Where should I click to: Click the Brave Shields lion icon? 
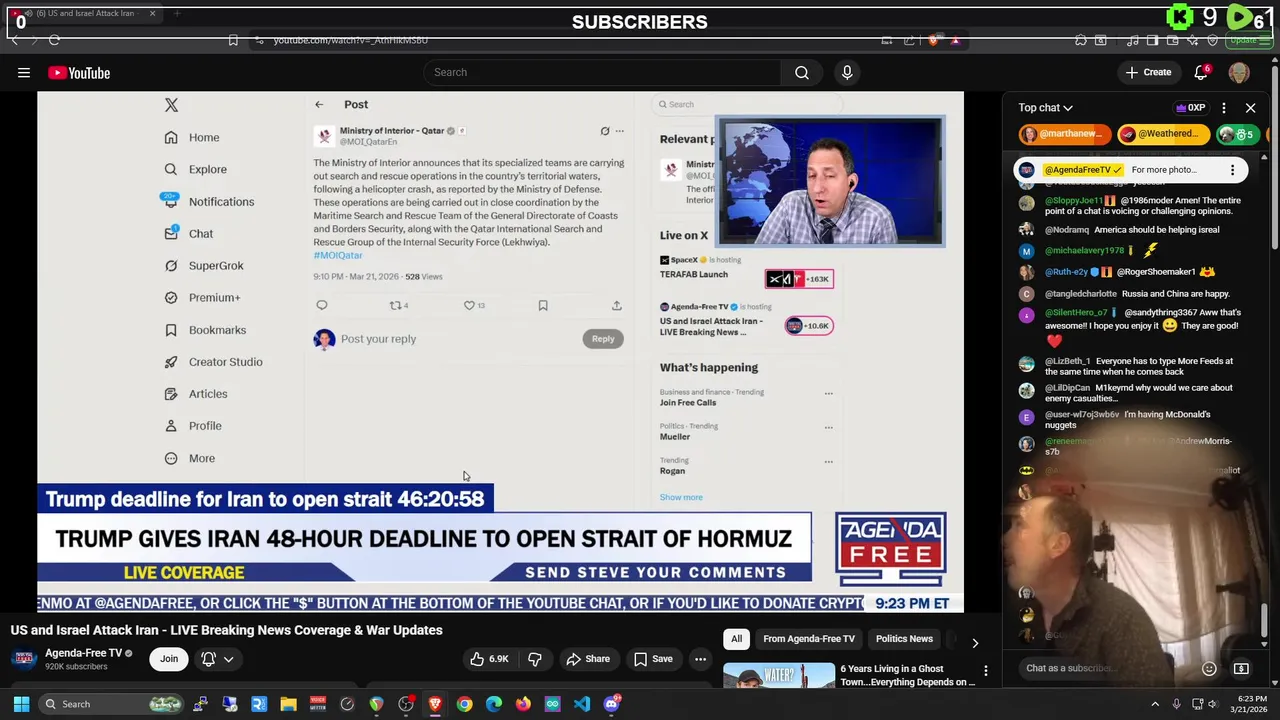[x=933, y=40]
